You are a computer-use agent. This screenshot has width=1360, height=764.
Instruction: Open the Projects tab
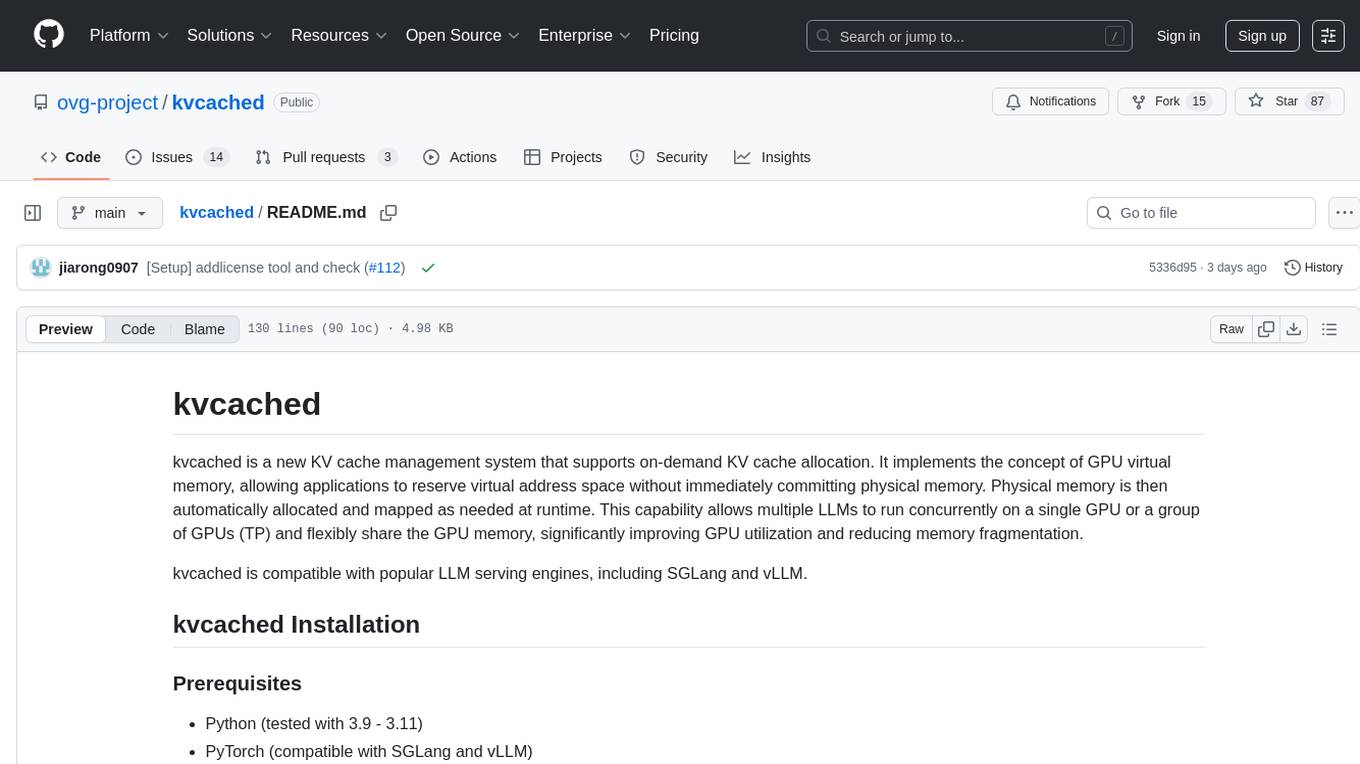563,157
